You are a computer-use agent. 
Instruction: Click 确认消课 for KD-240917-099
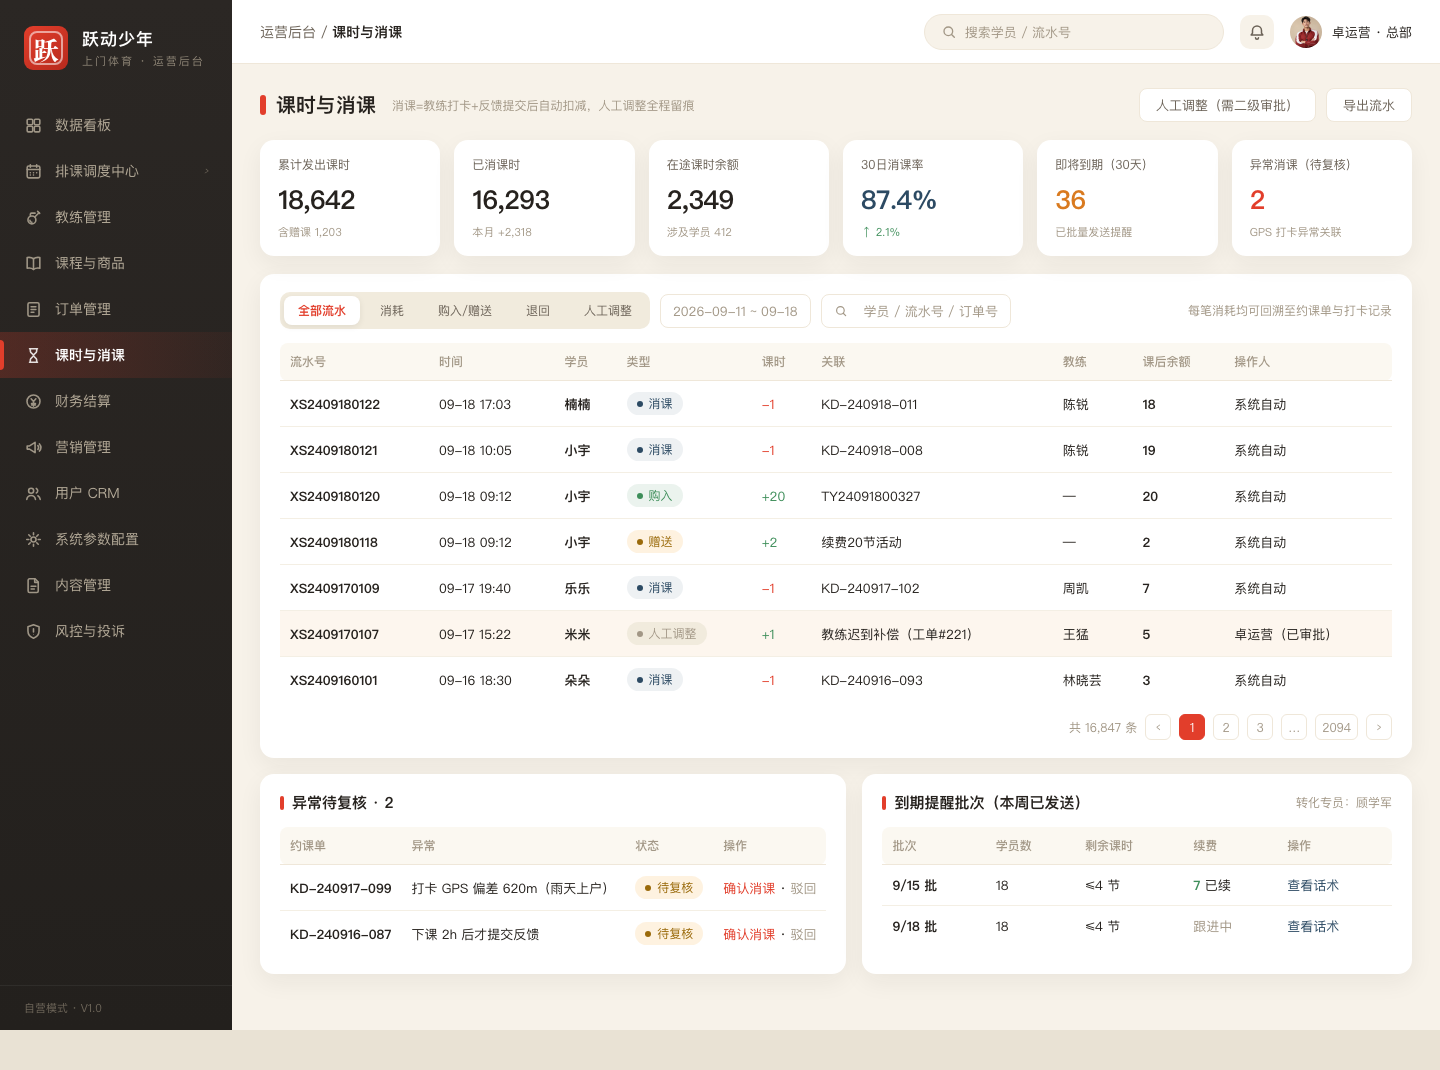[x=749, y=888]
